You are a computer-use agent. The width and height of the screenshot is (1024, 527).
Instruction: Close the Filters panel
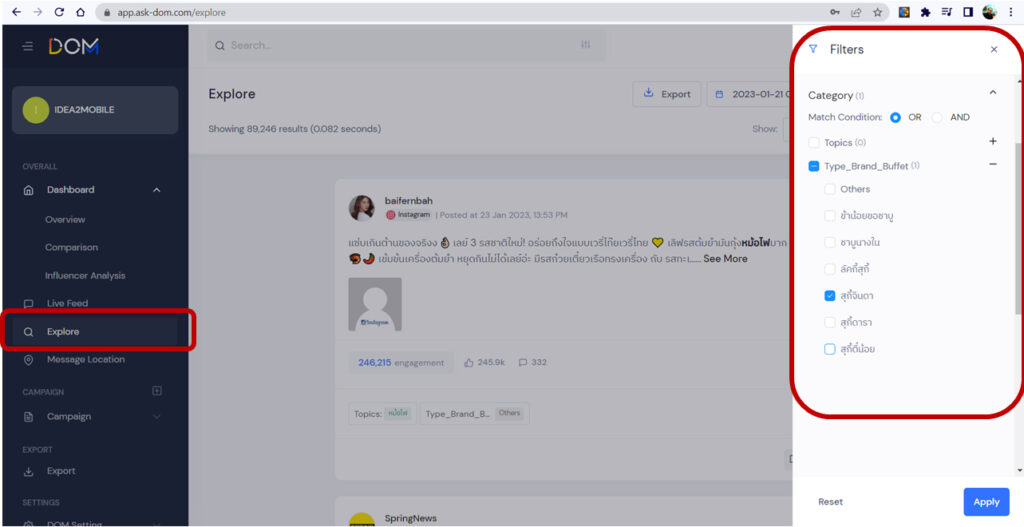point(994,49)
